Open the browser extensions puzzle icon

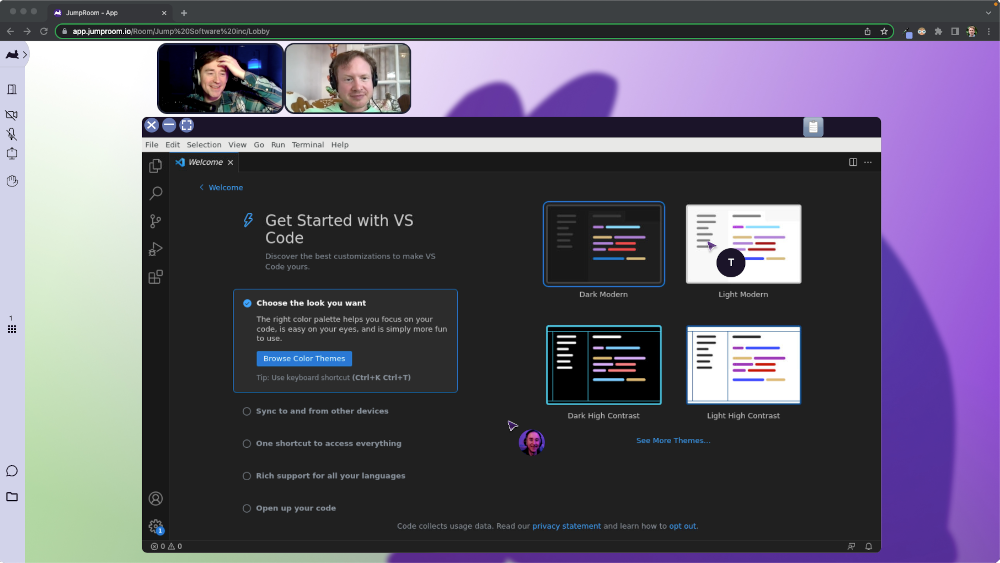tap(938, 31)
